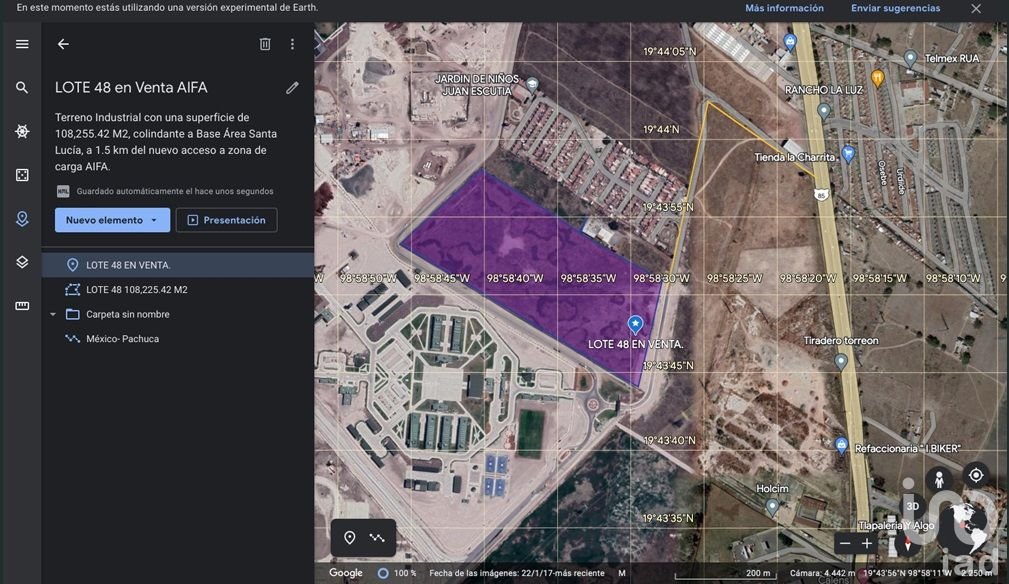Delete project using the trash icon

(265, 44)
